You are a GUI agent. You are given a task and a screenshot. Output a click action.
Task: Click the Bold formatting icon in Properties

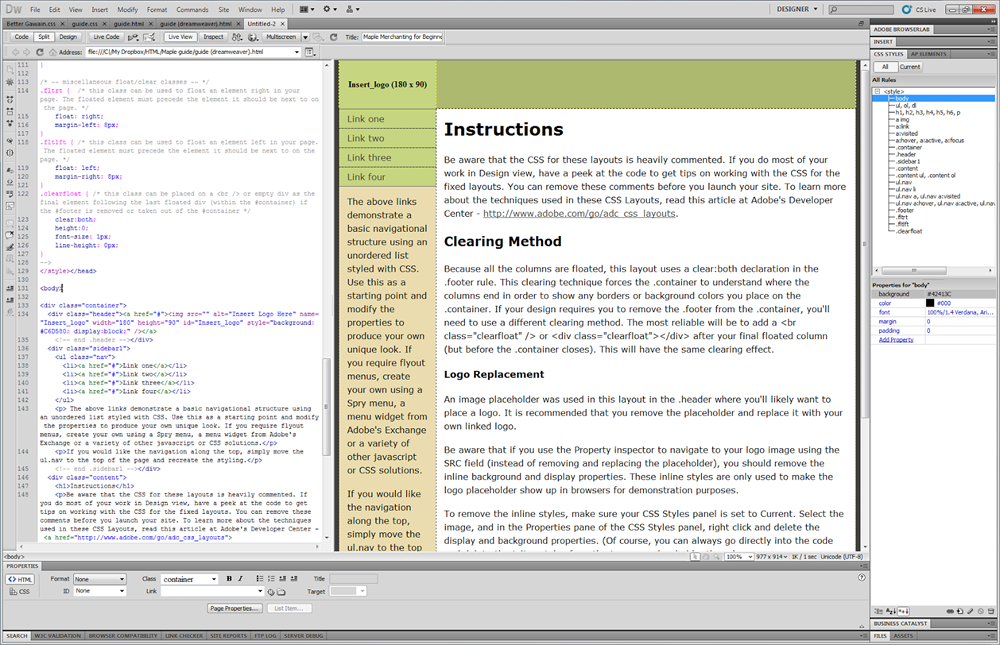(228, 579)
